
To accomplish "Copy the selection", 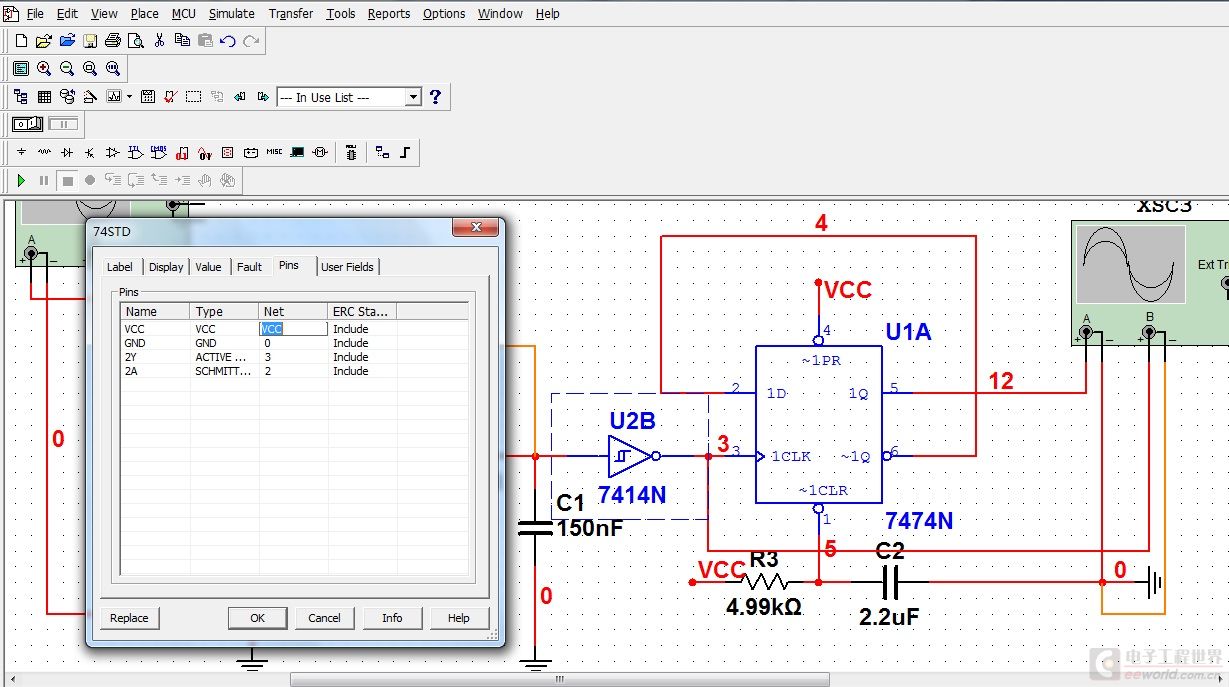I will (182, 41).
